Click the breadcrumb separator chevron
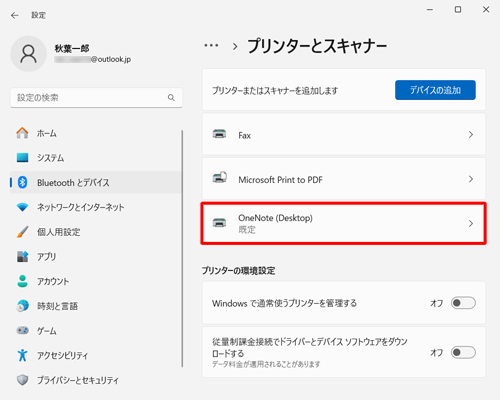 (235, 46)
